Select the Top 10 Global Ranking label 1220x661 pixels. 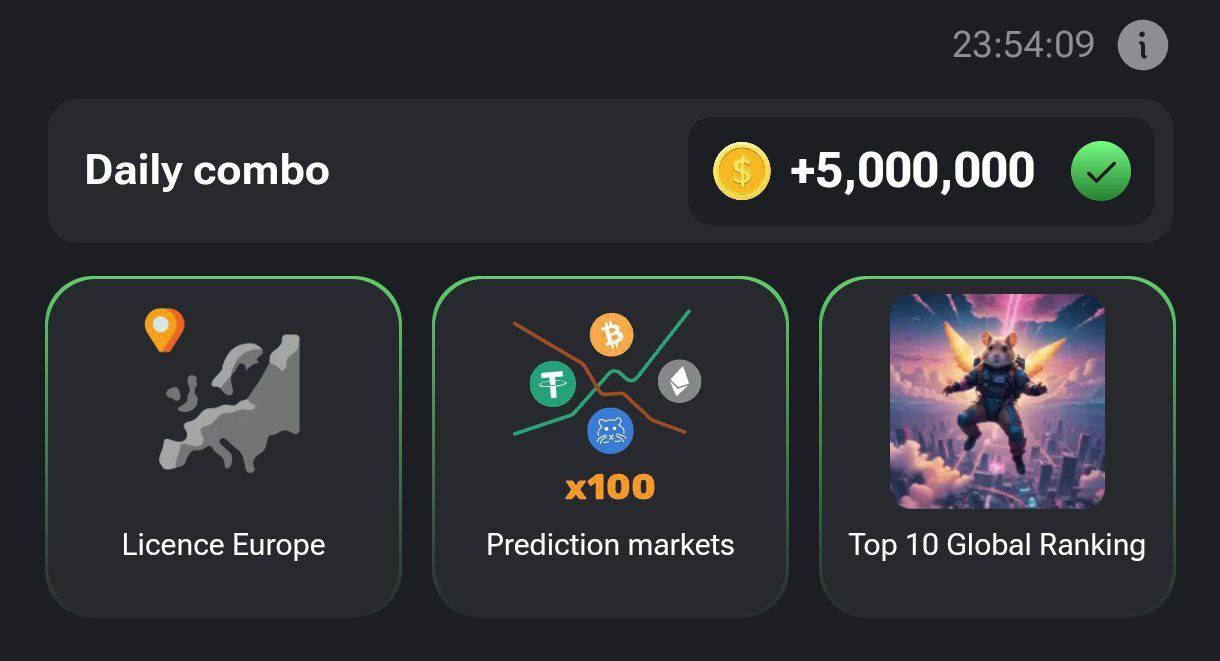[x=997, y=545]
